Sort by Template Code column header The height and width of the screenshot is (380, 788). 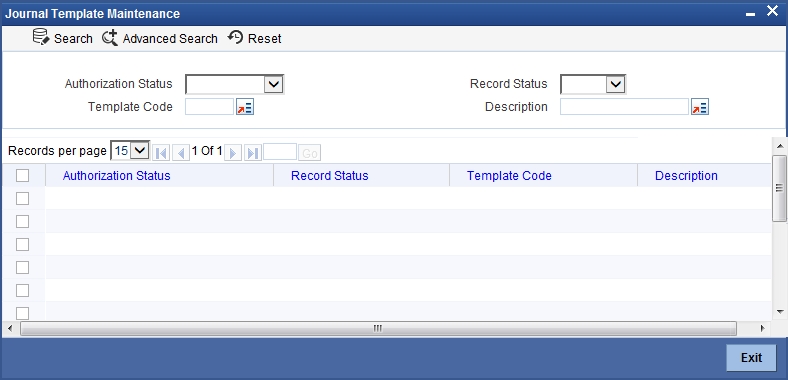pos(509,175)
